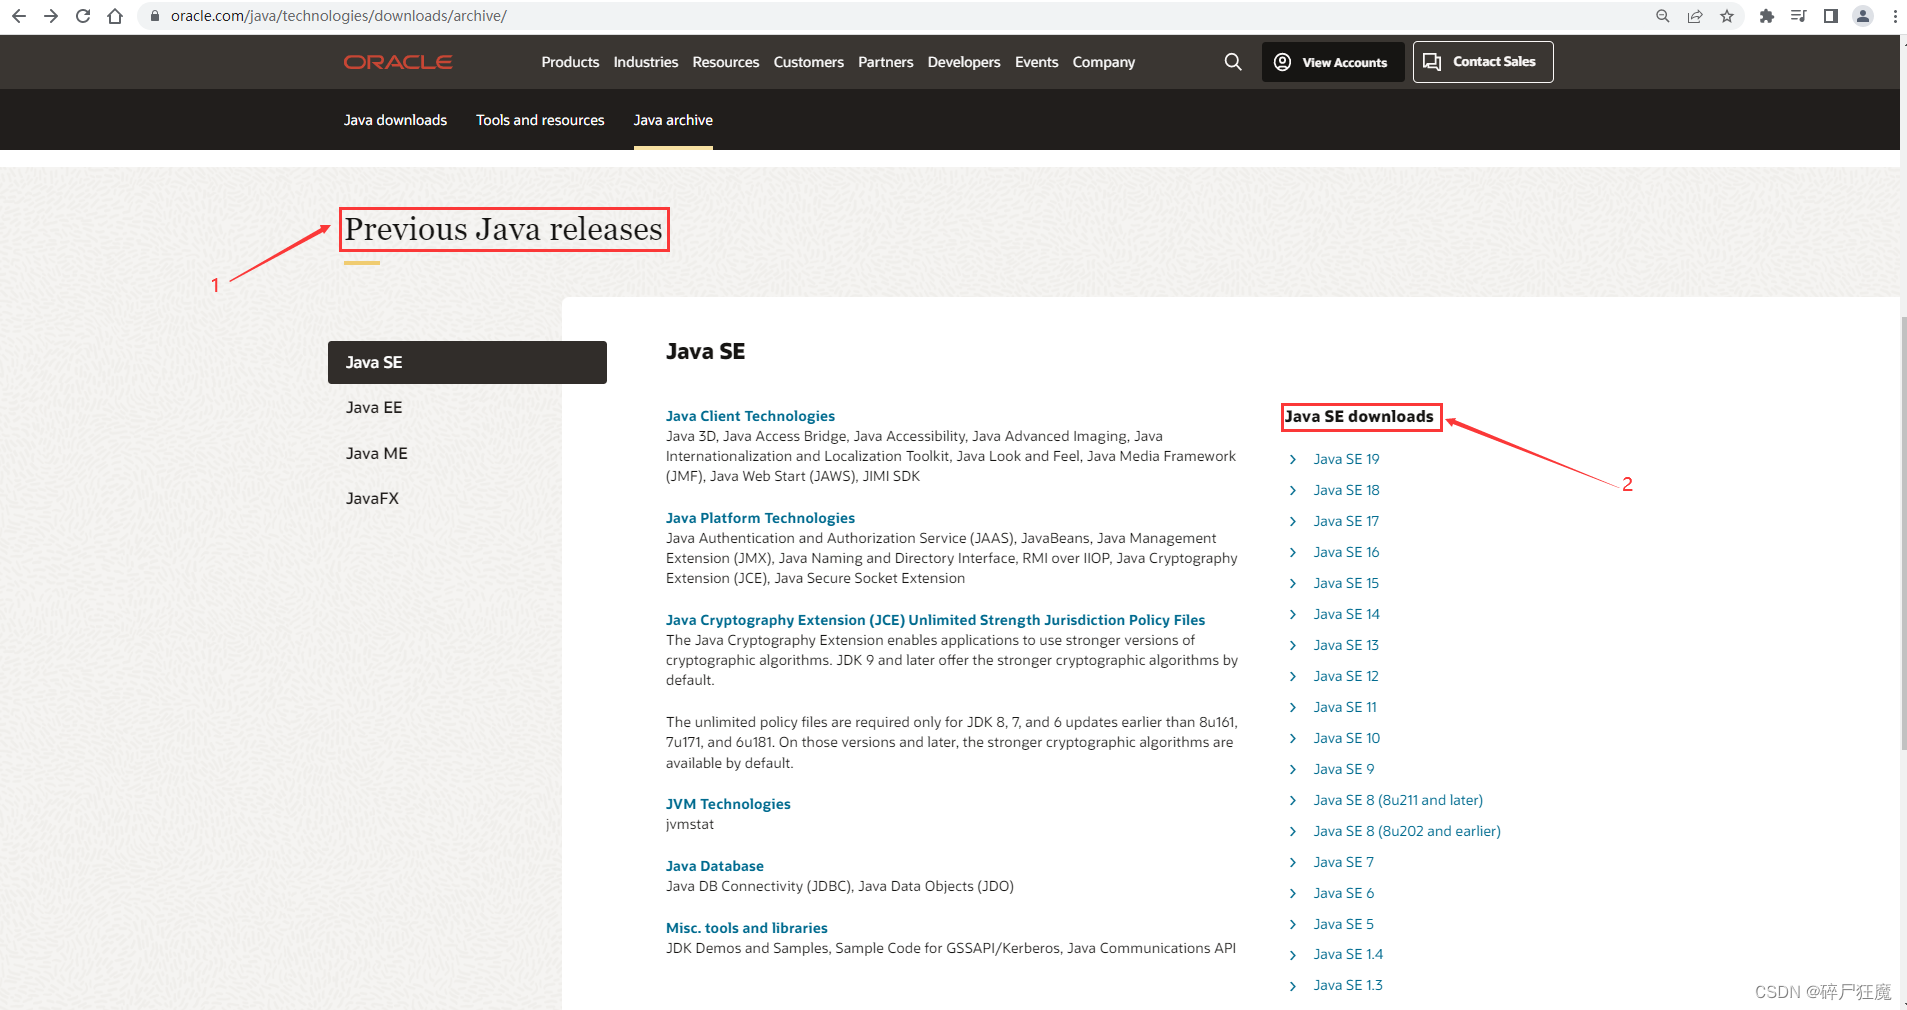Screen dimensions: 1907x1010
Task: Open JCE Unlimited Strength Policy Files link
Action: click(935, 620)
